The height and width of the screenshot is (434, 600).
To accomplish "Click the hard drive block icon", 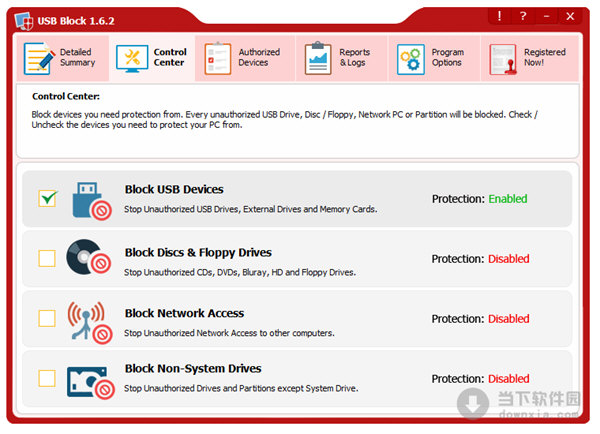I will 90,383.
